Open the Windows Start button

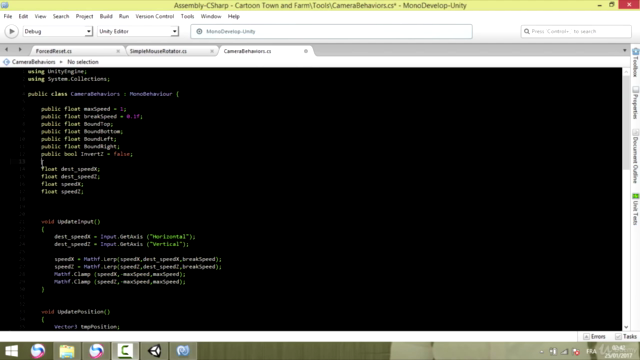tap(11, 351)
